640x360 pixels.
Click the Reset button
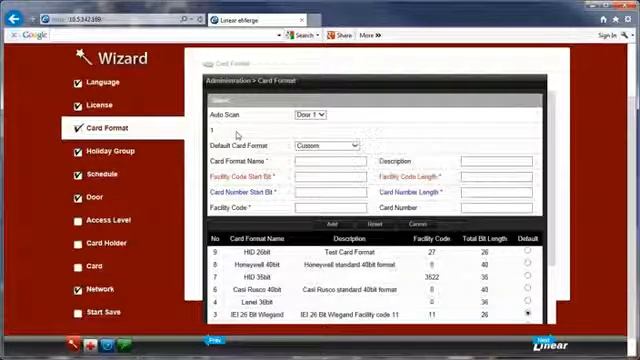(375, 224)
